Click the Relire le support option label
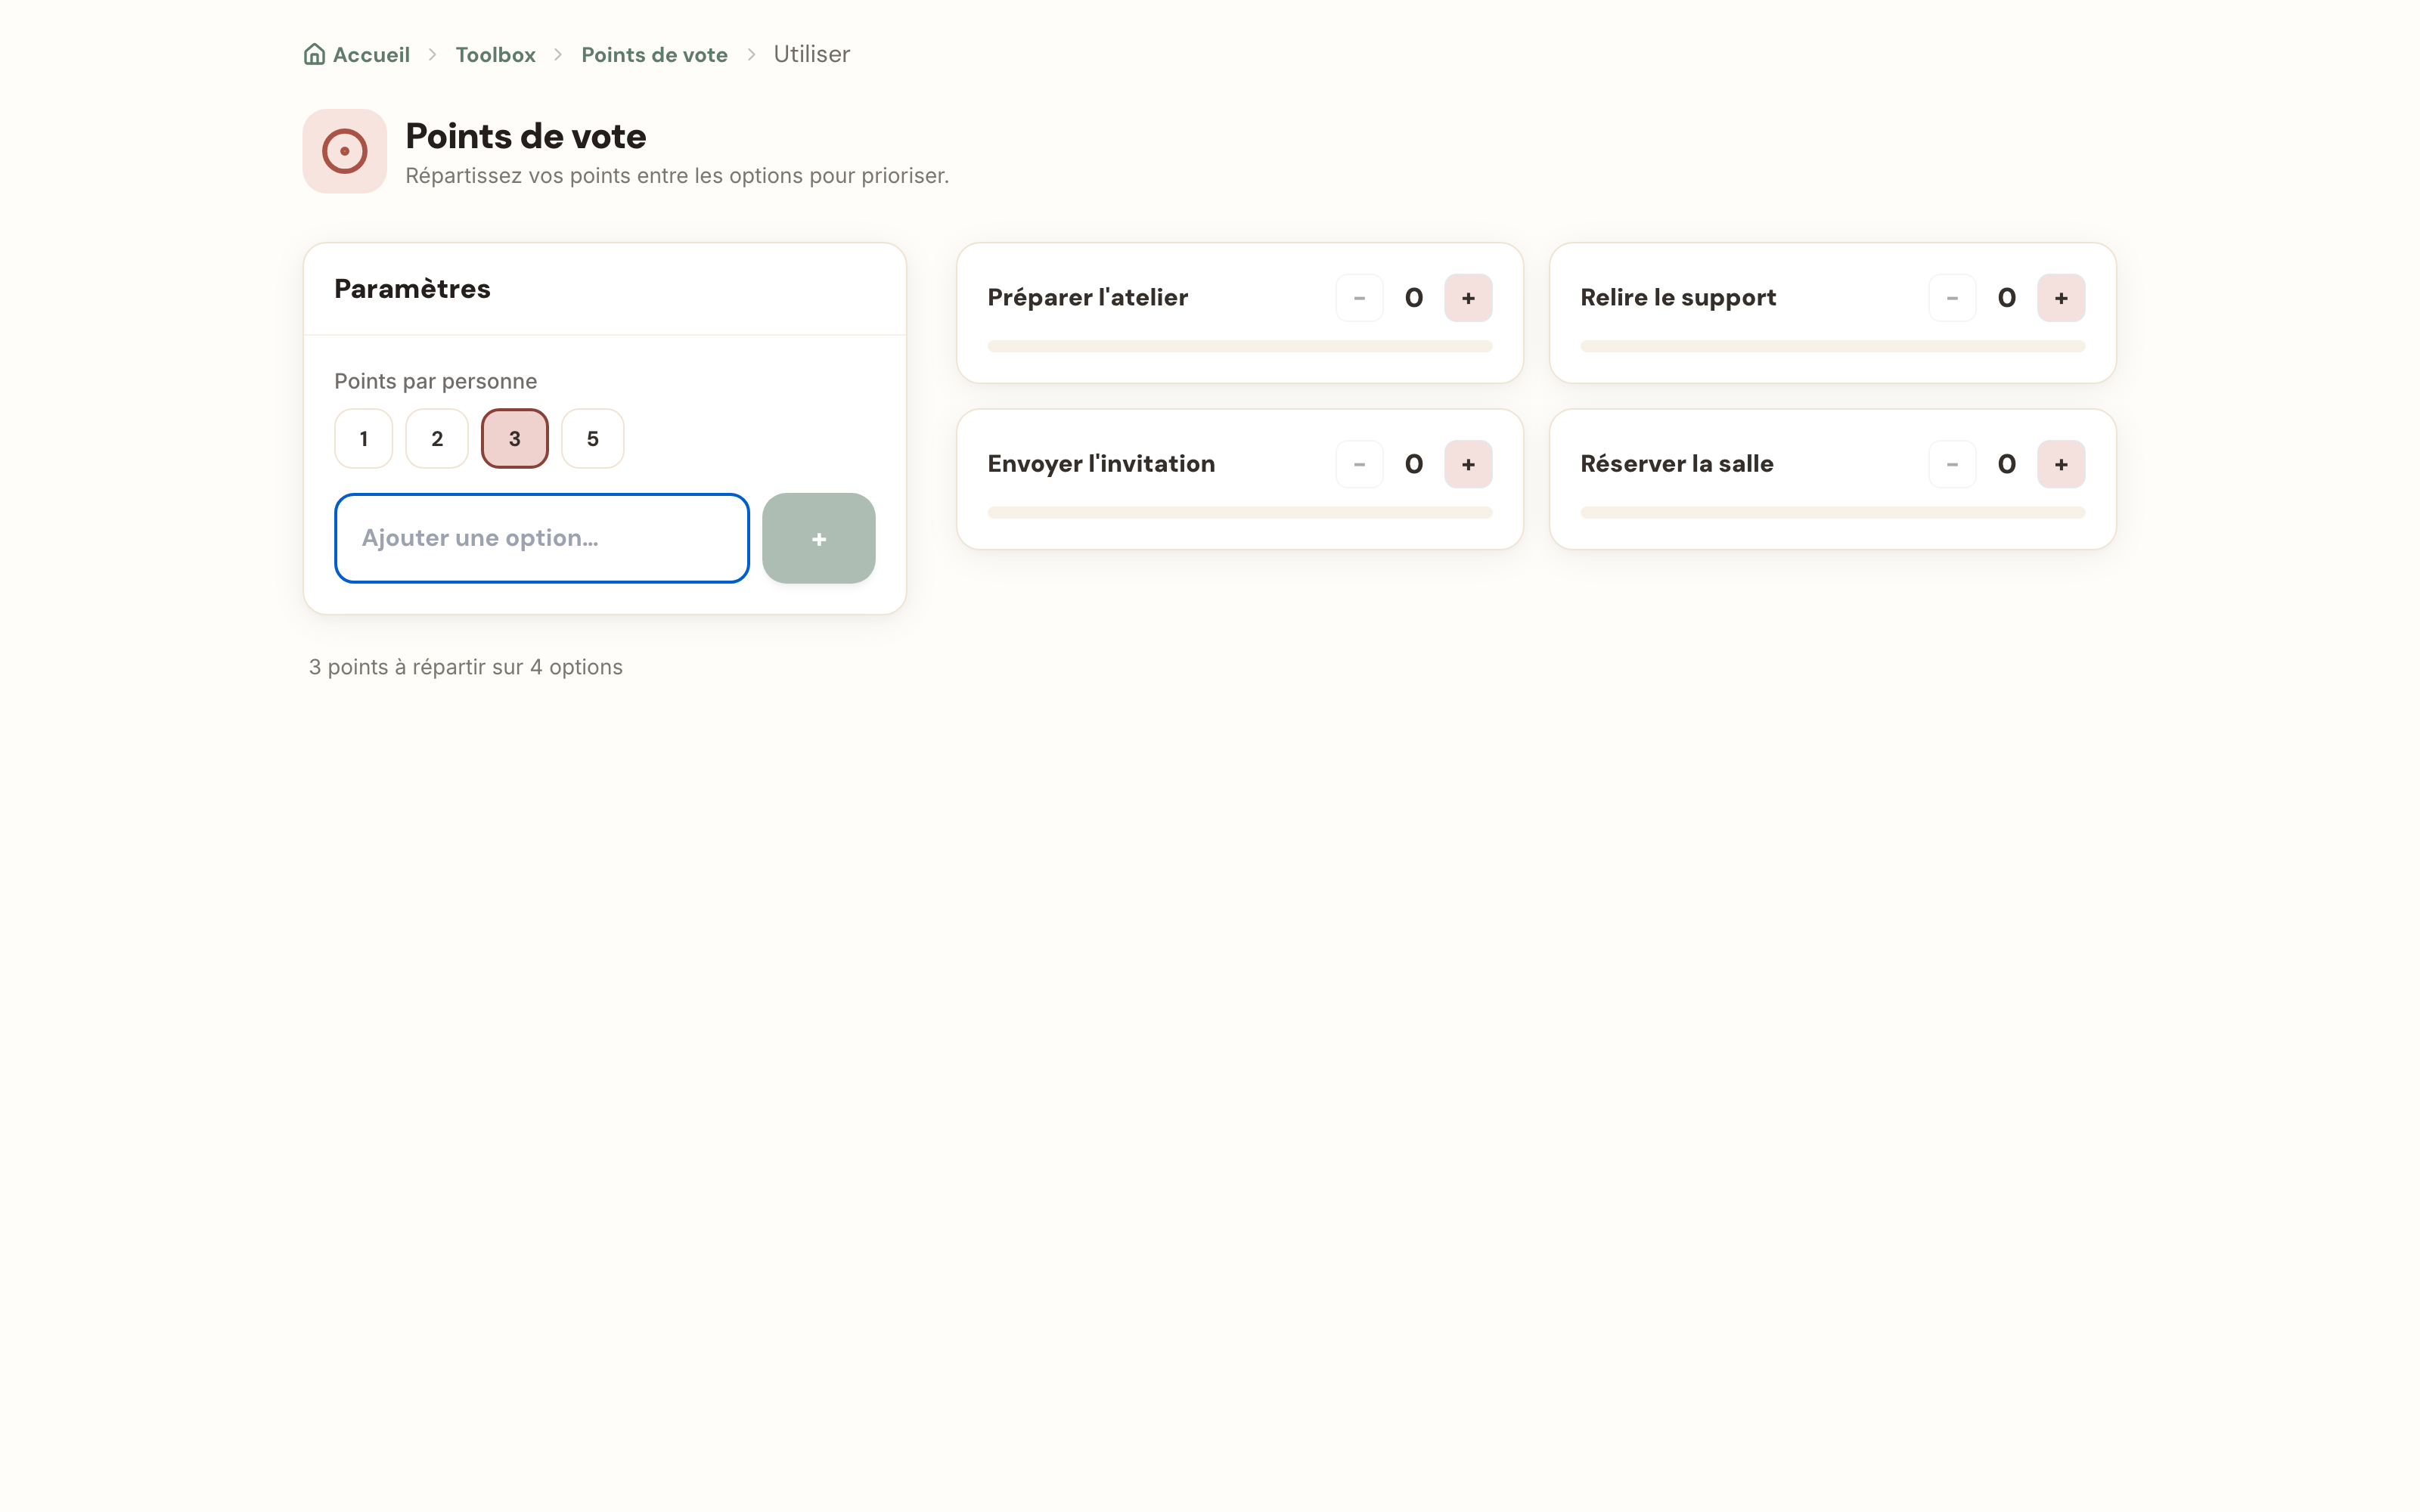Screen dimensions: 2420x1512 coord(1678,298)
